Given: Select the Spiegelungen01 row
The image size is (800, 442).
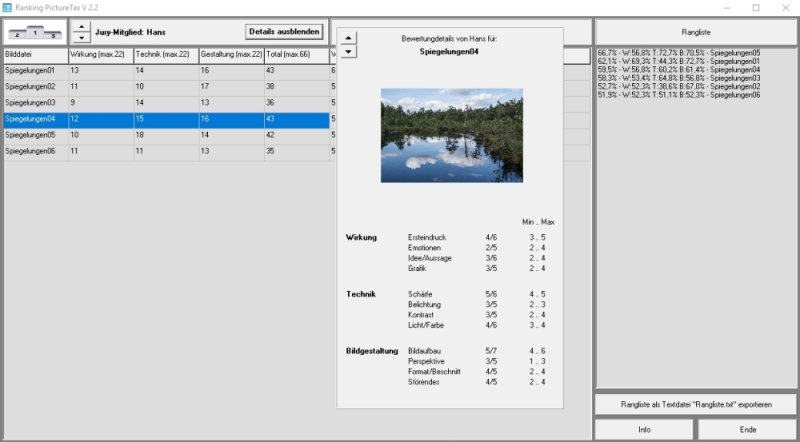Looking at the screenshot, I should 34,71.
